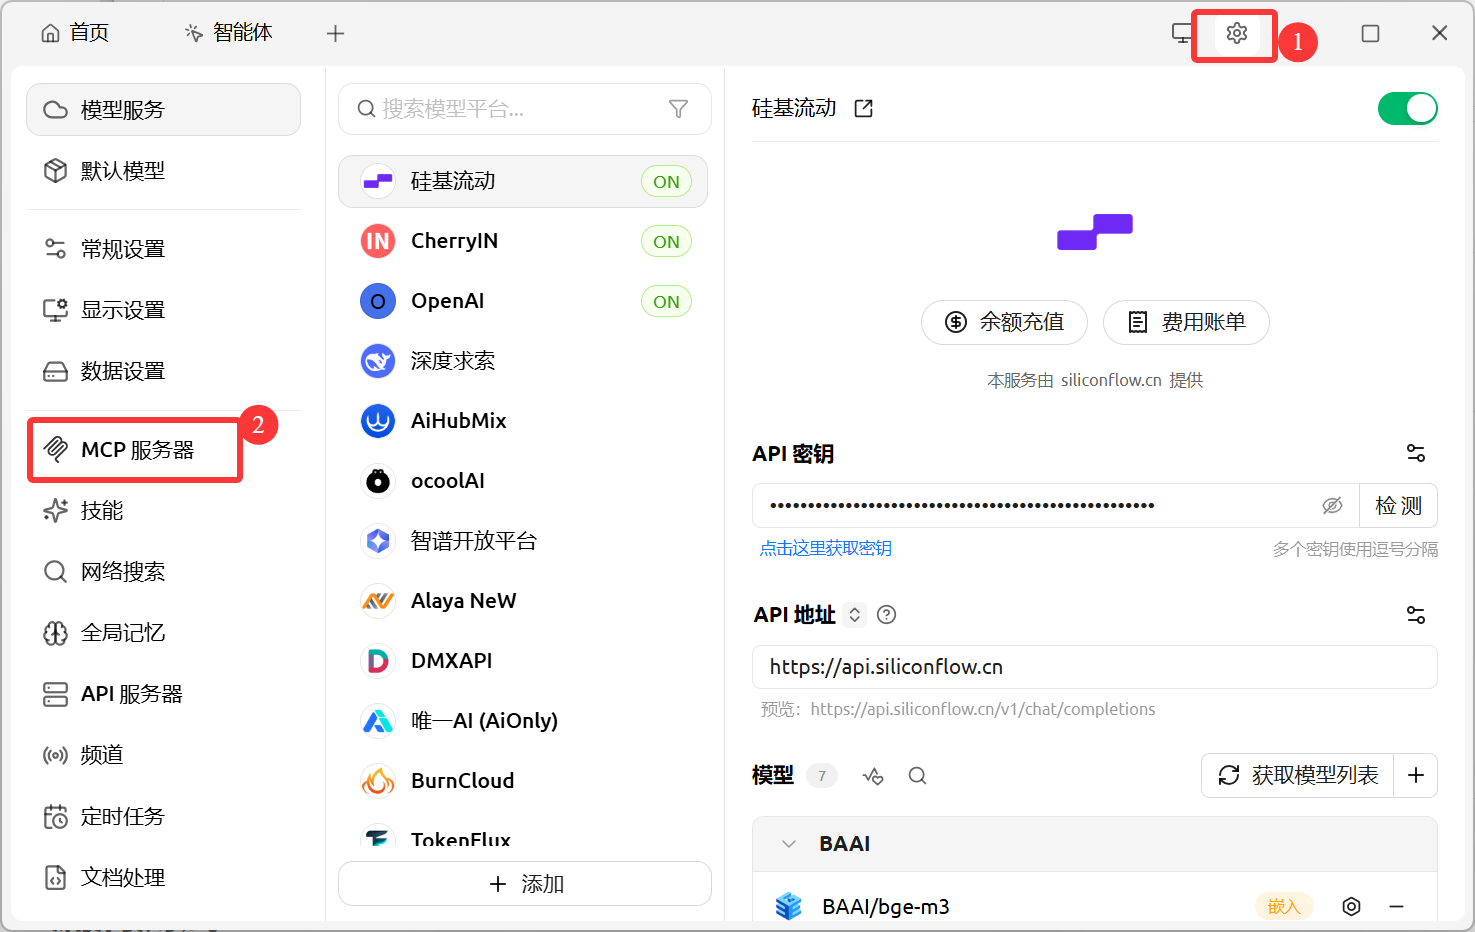Click the 嵌入 tag on BAAI/bge-m3
The height and width of the screenshot is (932, 1475).
[1284, 906]
